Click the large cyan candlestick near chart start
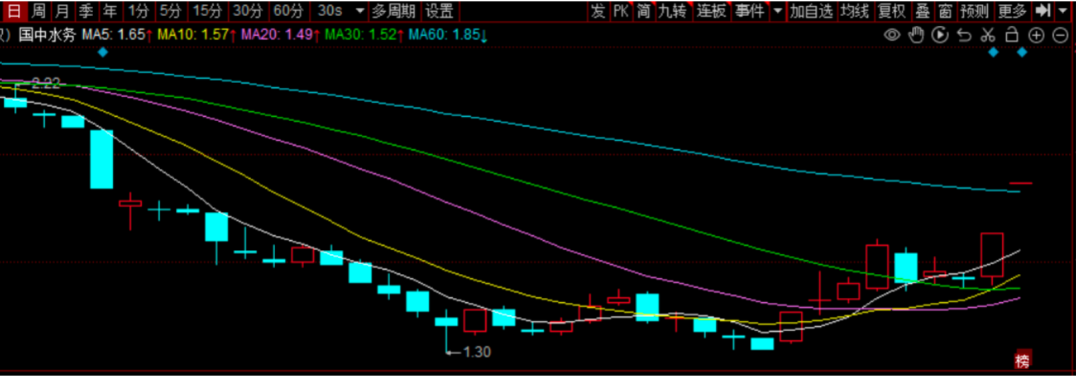 coord(101,159)
